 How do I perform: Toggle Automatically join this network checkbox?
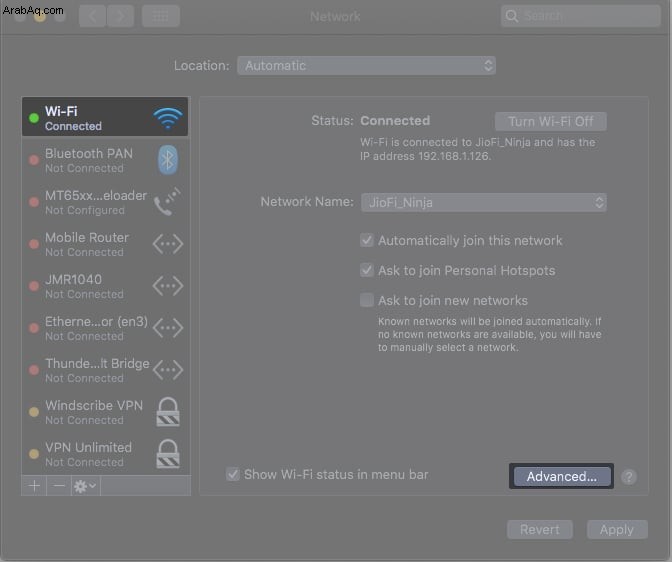(367, 240)
